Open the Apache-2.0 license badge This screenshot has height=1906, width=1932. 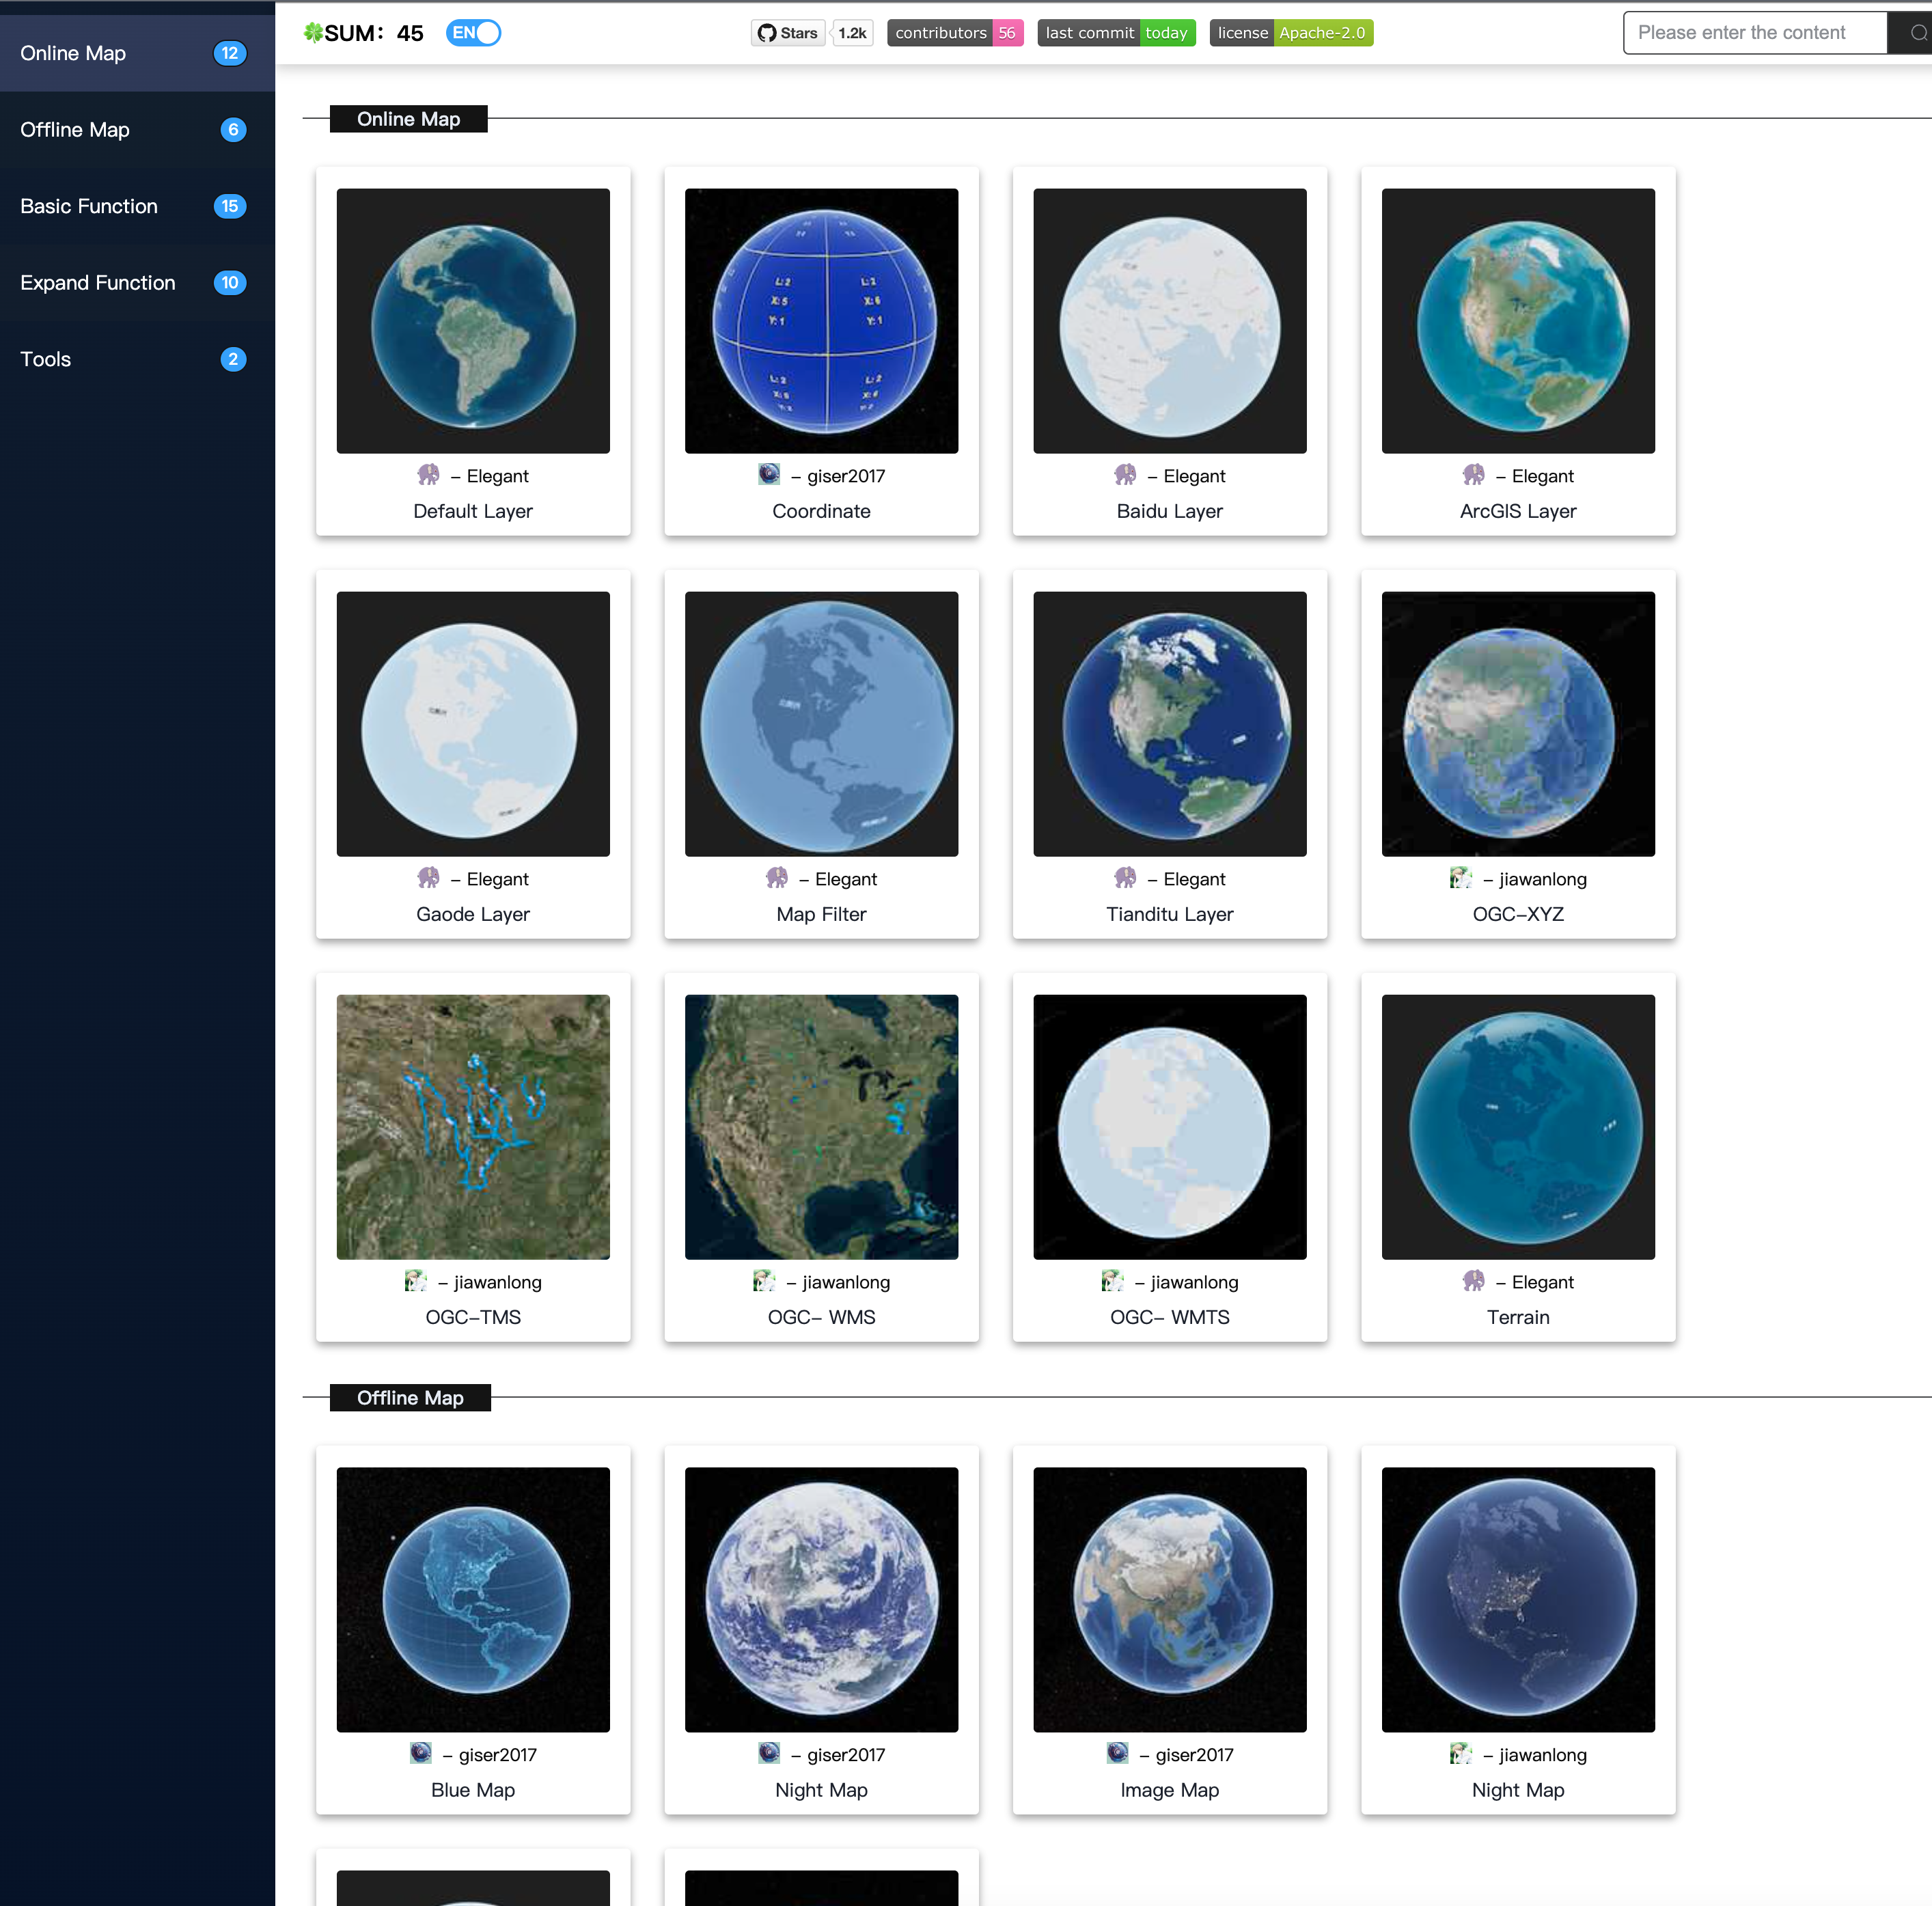tap(1291, 33)
